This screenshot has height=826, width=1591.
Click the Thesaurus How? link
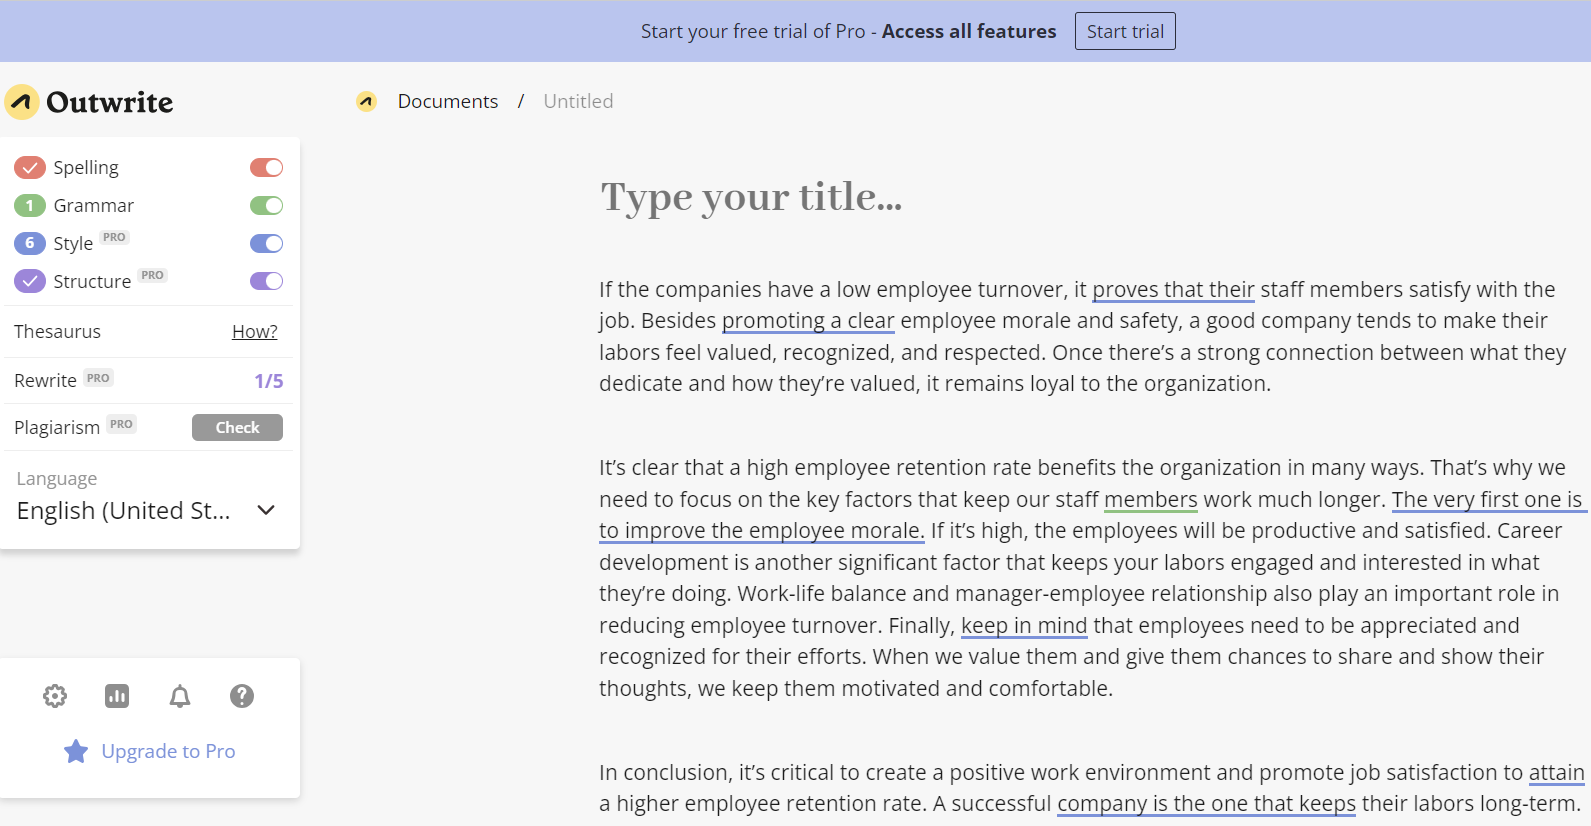pos(254,331)
